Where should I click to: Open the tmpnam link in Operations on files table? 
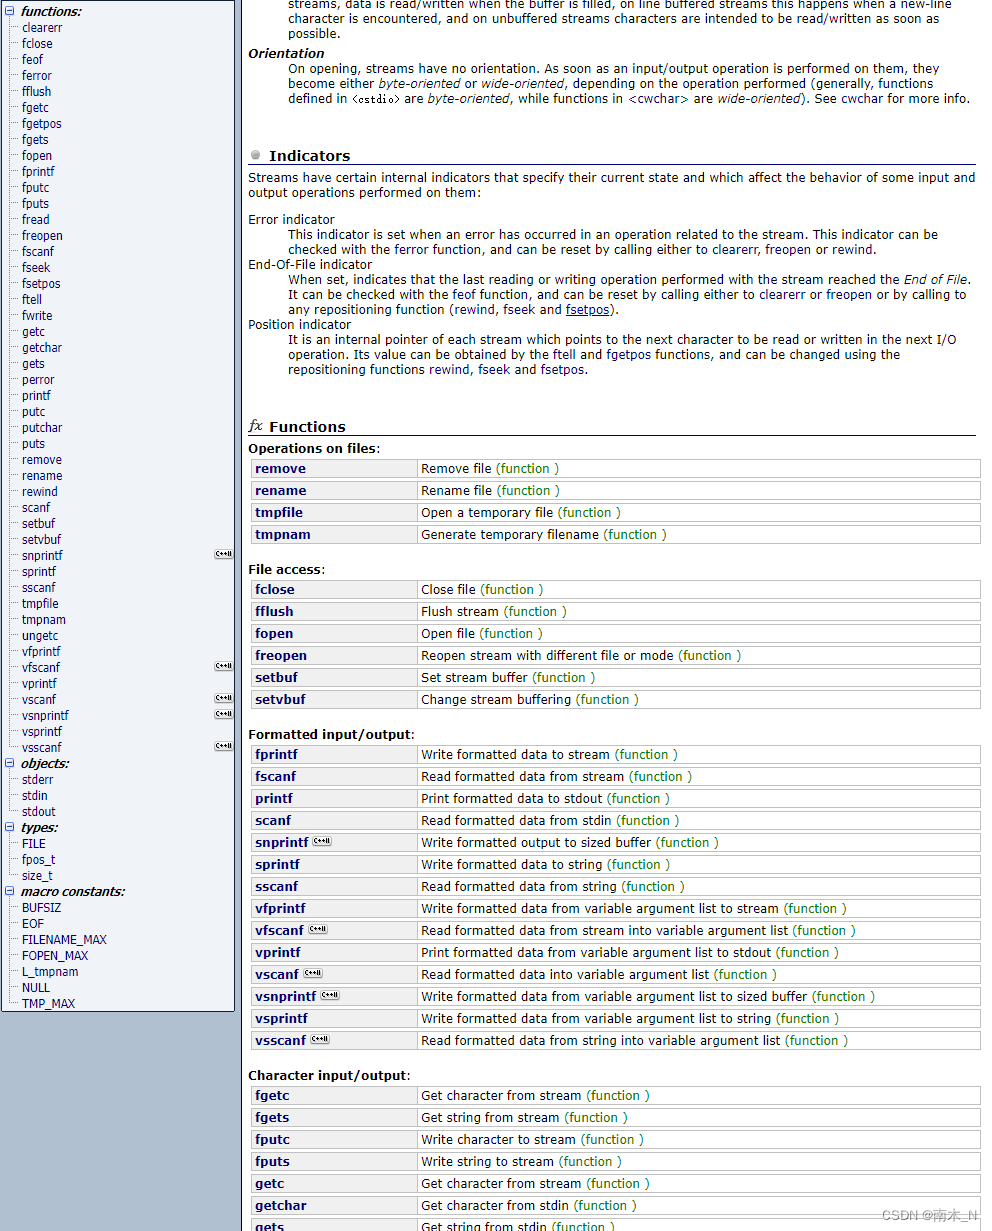tap(283, 535)
